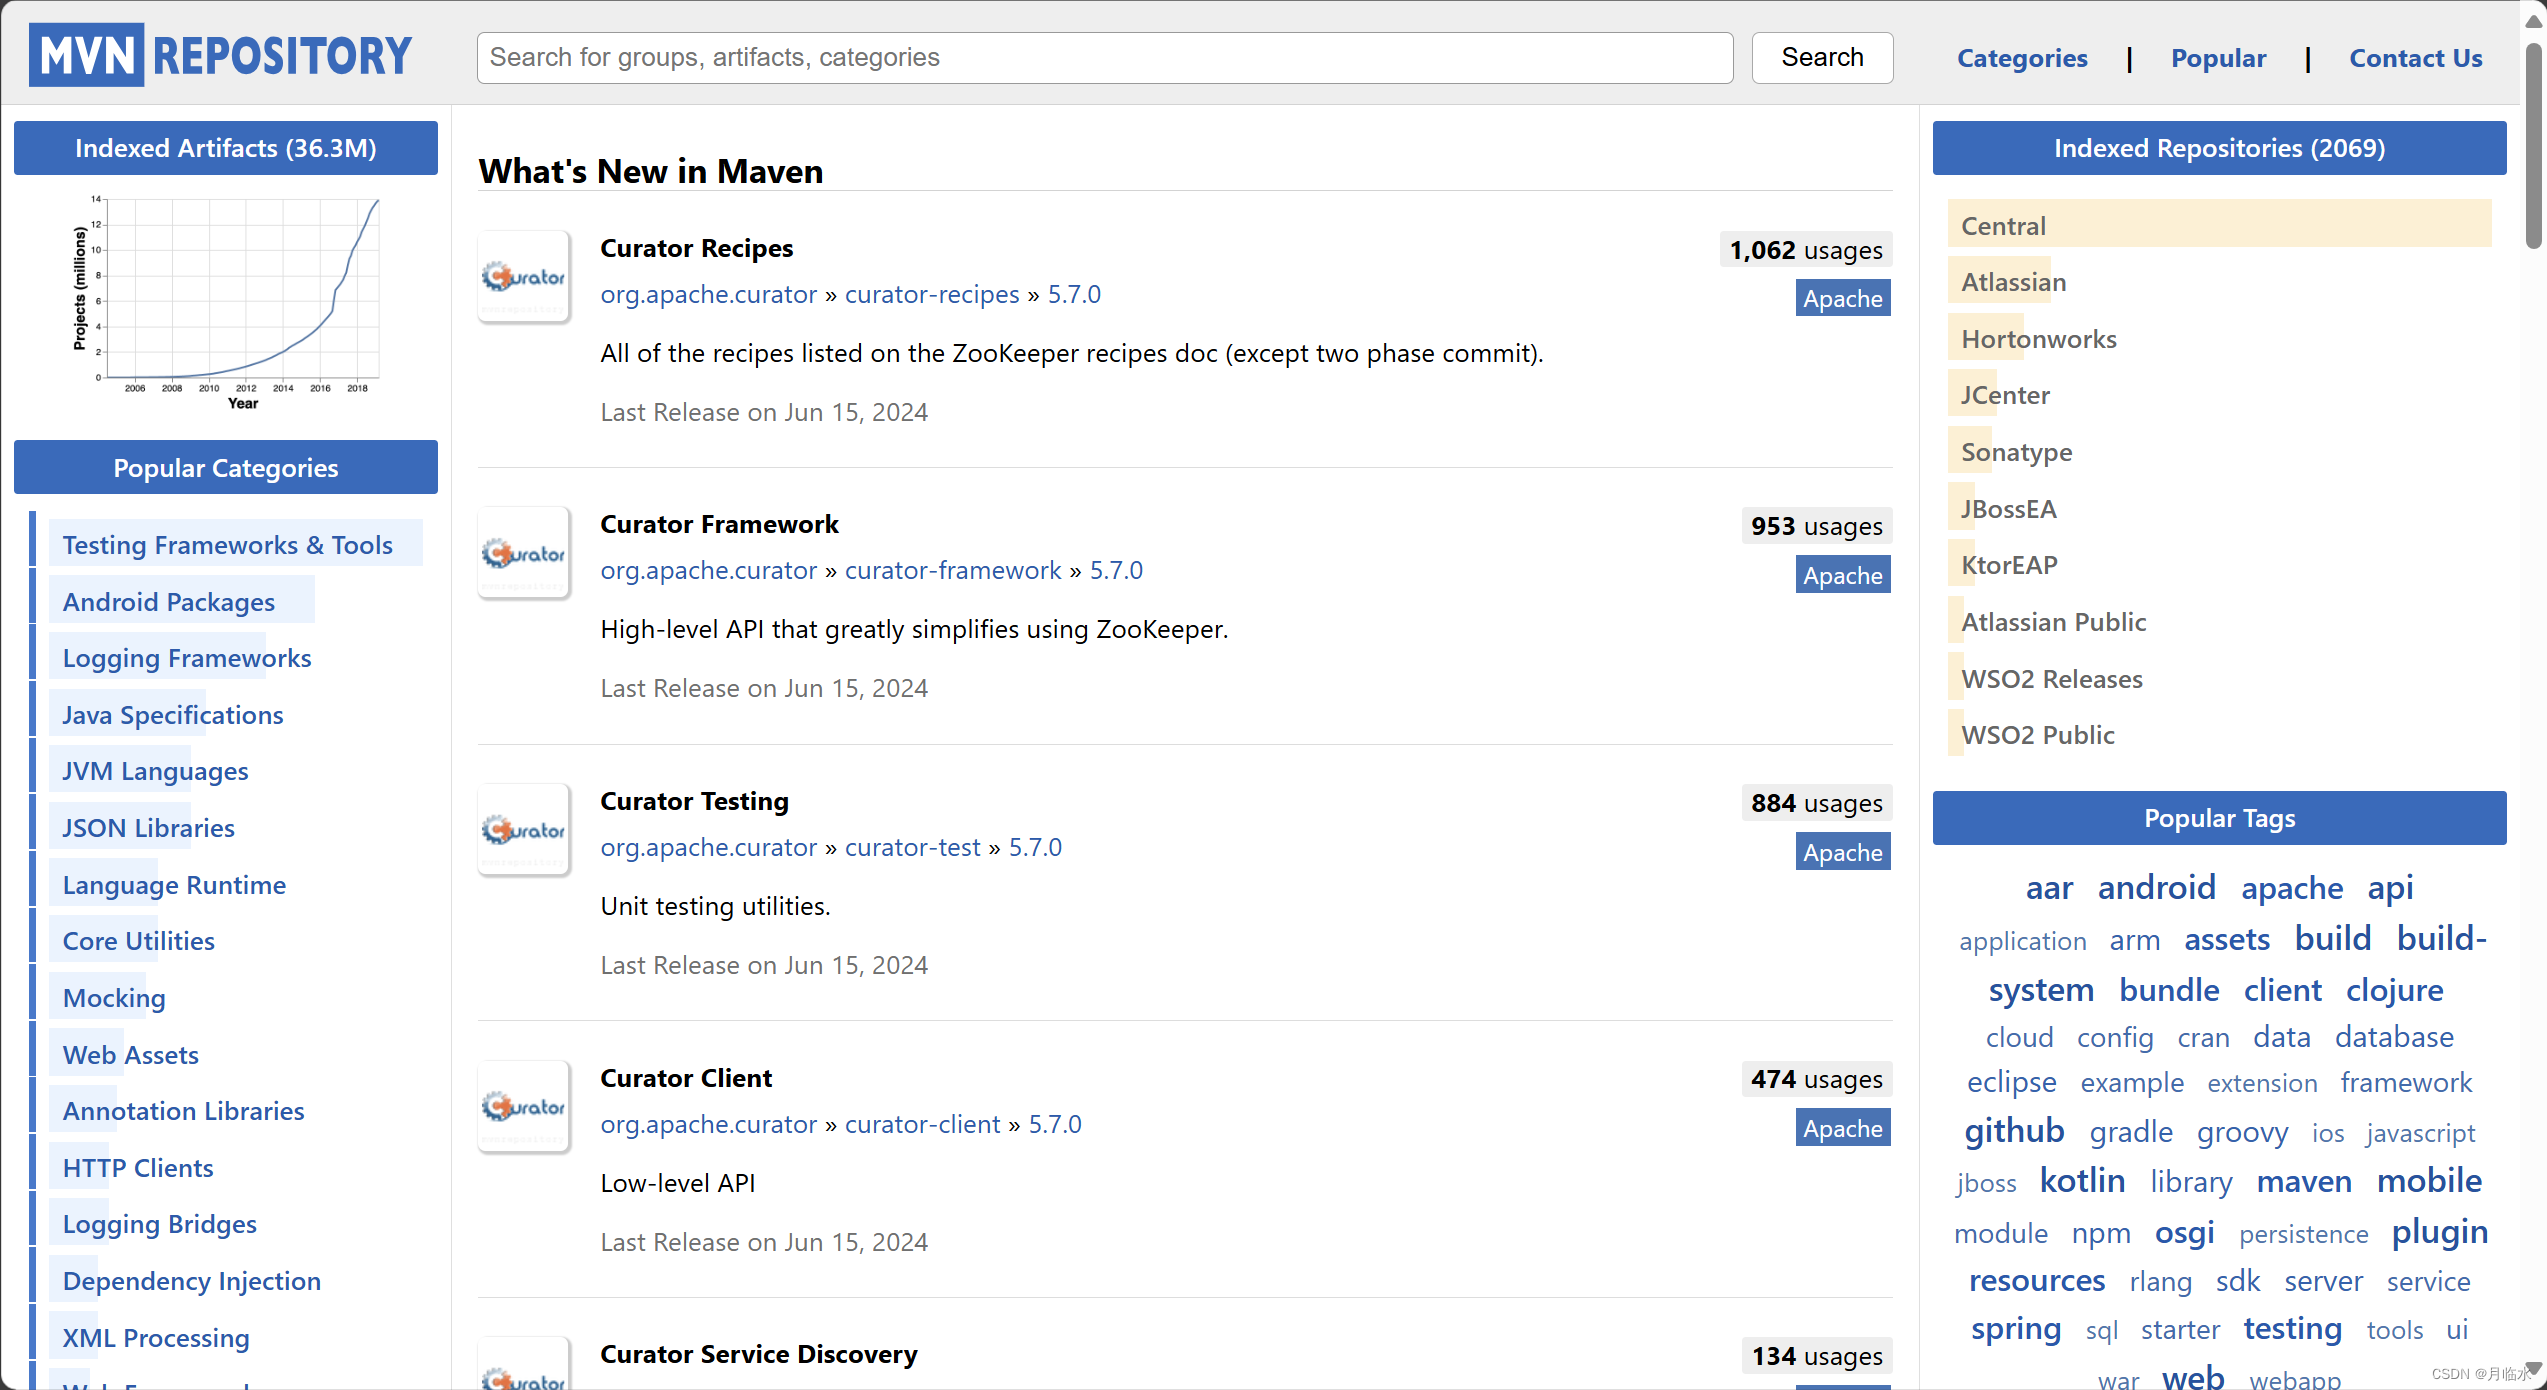Click the JCenter repository listing
The height and width of the screenshot is (1390, 2547).
point(2006,394)
